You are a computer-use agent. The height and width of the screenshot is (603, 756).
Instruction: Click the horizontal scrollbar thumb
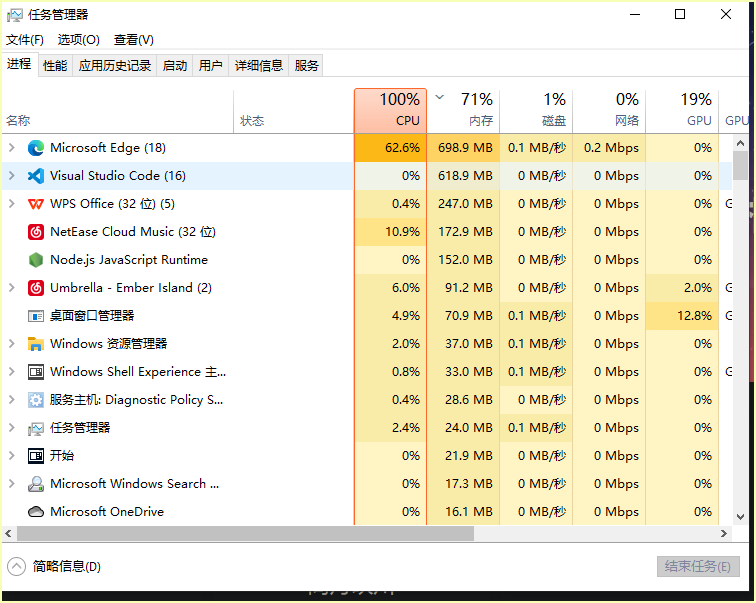point(245,534)
